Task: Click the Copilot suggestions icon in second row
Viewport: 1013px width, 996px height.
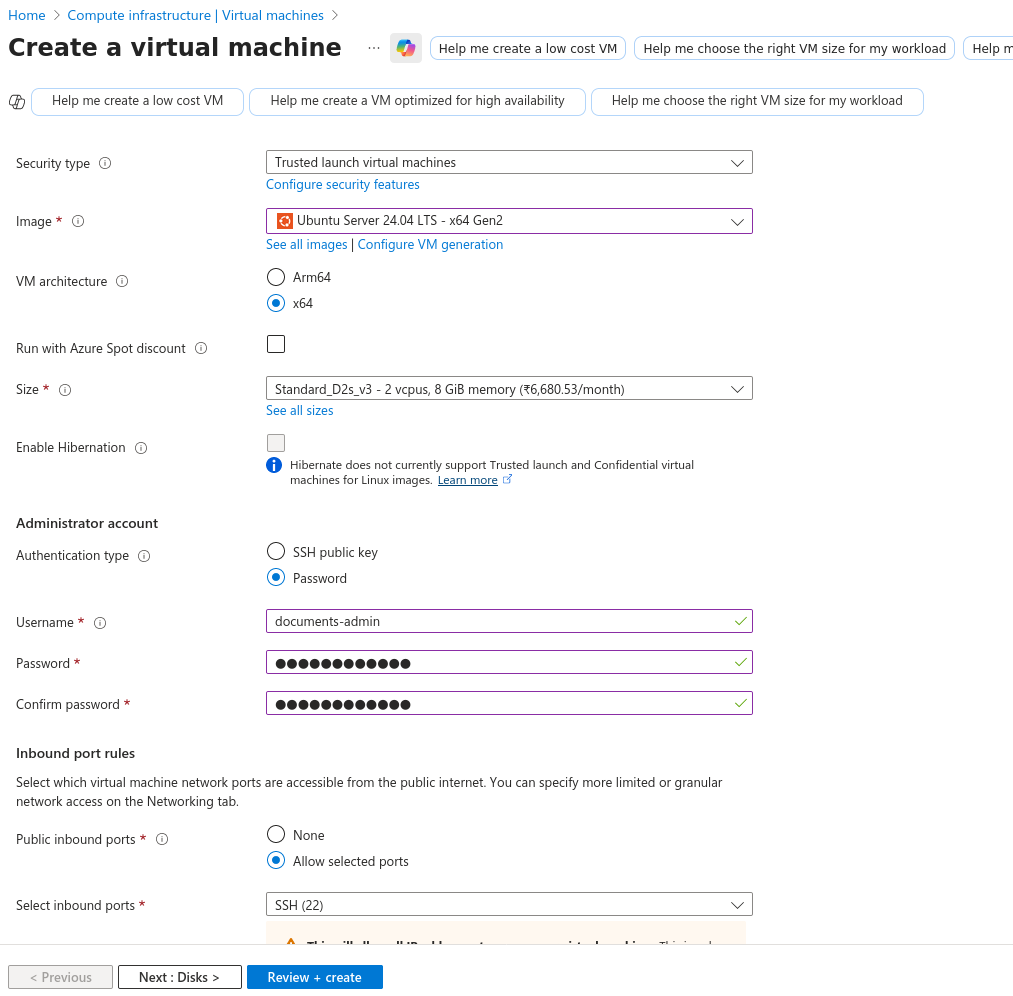Action: 17,101
